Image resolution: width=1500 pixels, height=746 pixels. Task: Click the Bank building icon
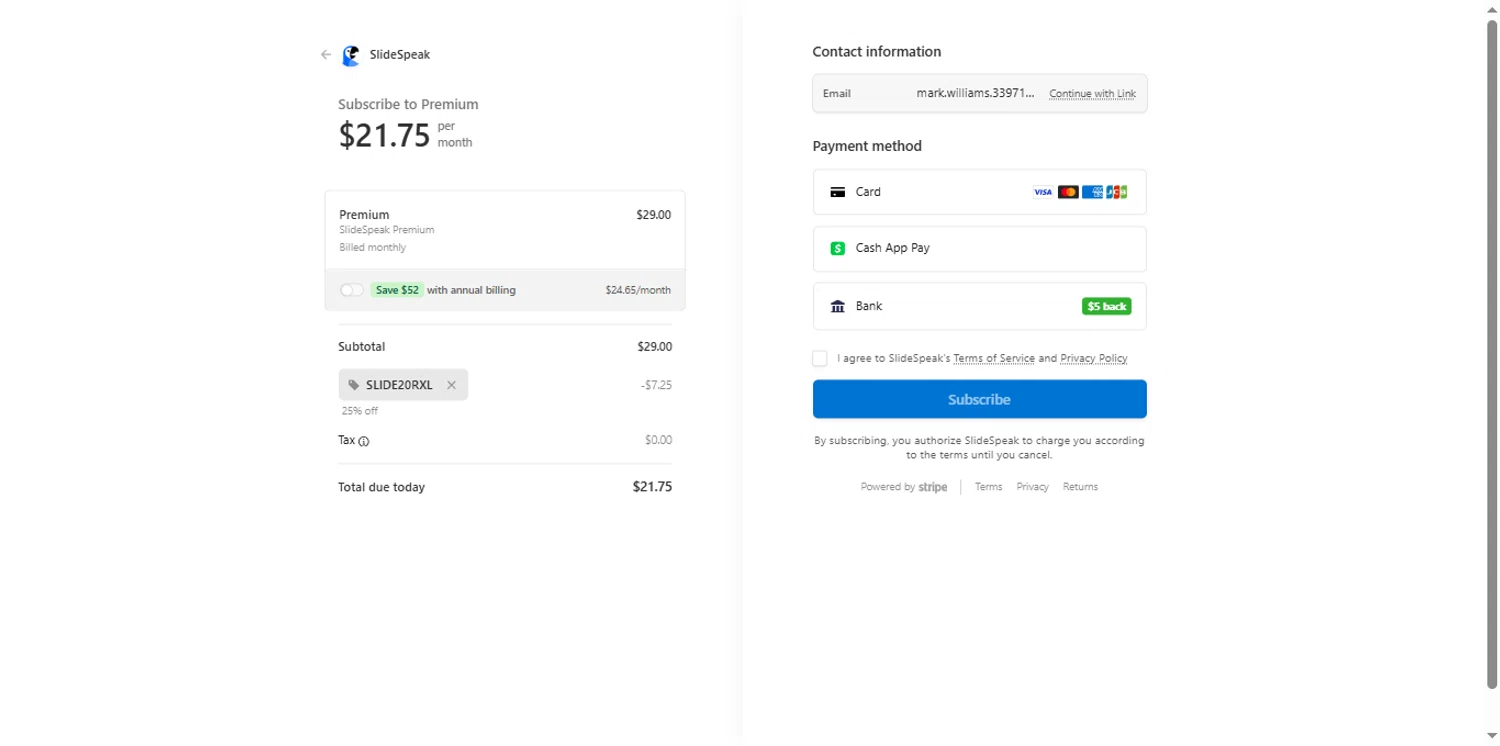(838, 306)
